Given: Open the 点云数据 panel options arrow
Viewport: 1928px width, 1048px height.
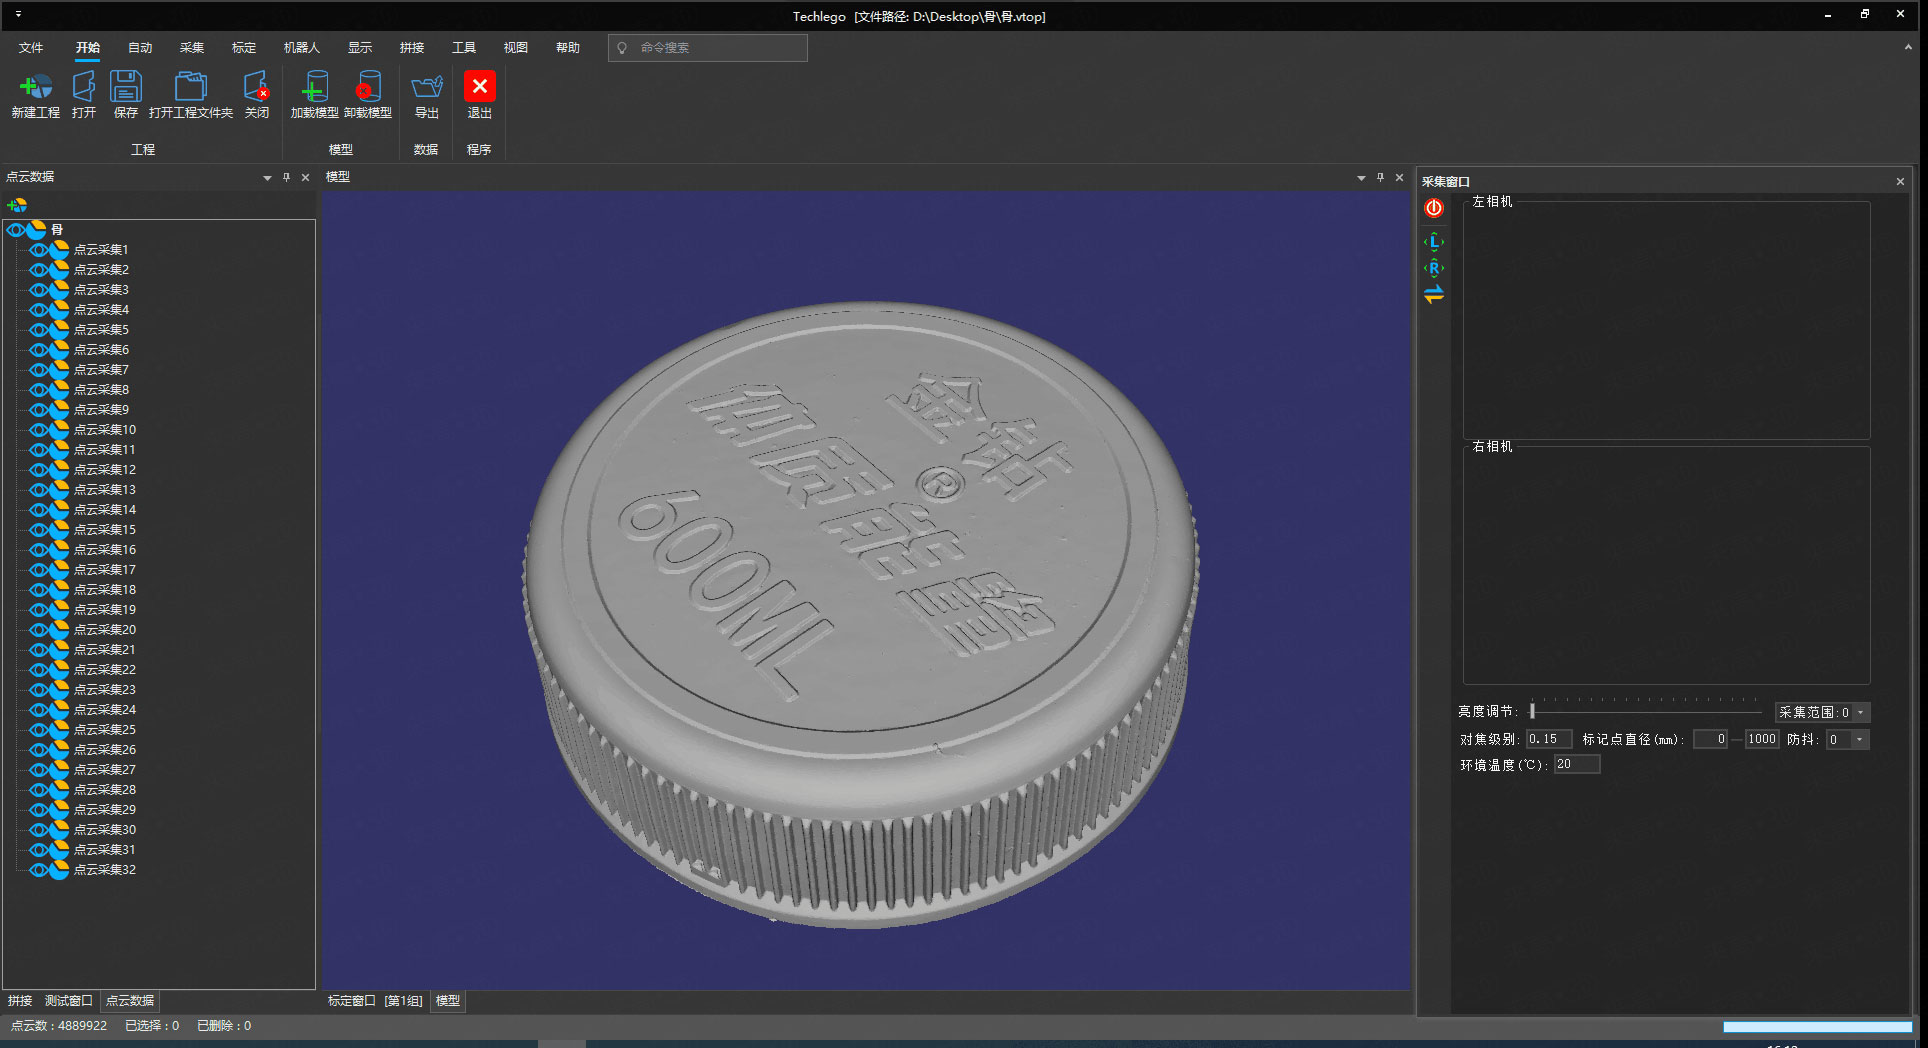Looking at the screenshot, I should tap(267, 178).
